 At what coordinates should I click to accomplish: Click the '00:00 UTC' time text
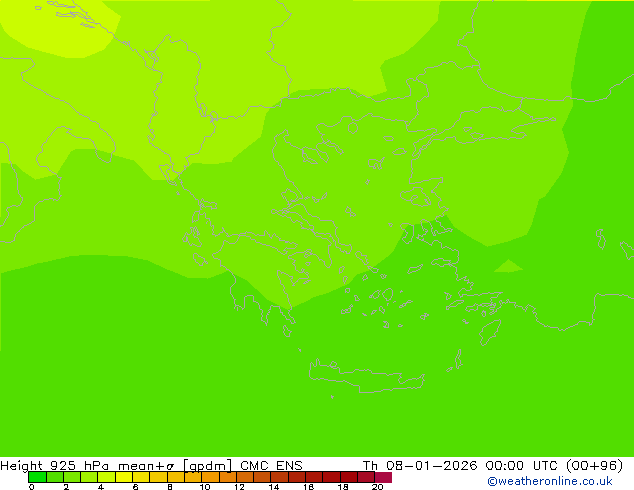[x=521, y=466]
